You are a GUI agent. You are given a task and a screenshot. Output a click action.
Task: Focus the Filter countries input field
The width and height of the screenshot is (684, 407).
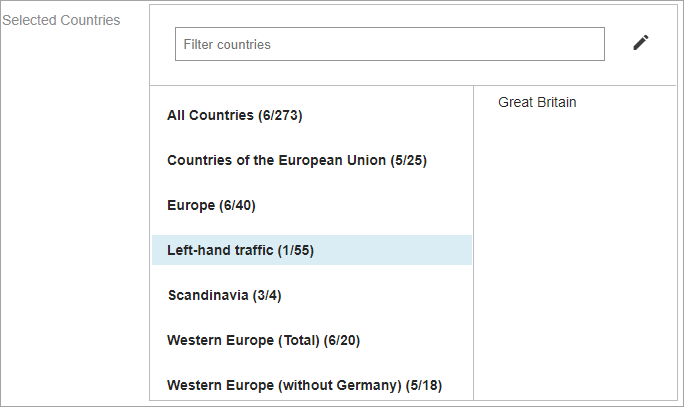point(389,44)
